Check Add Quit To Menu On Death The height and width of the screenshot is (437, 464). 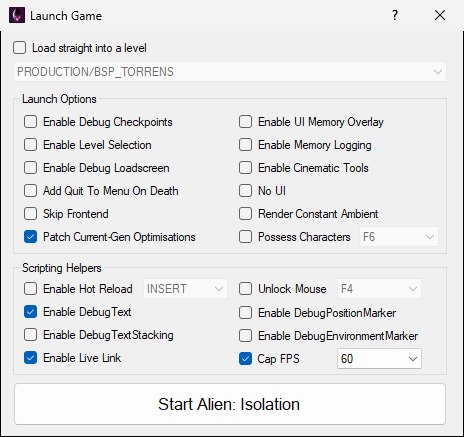point(30,191)
